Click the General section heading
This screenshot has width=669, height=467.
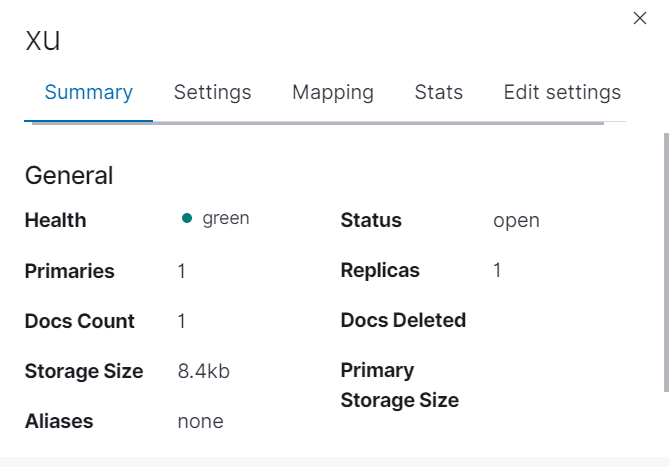(69, 176)
